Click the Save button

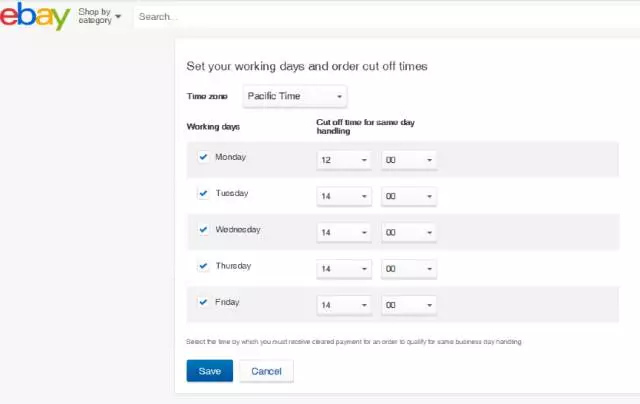pyautogui.click(x=209, y=371)
